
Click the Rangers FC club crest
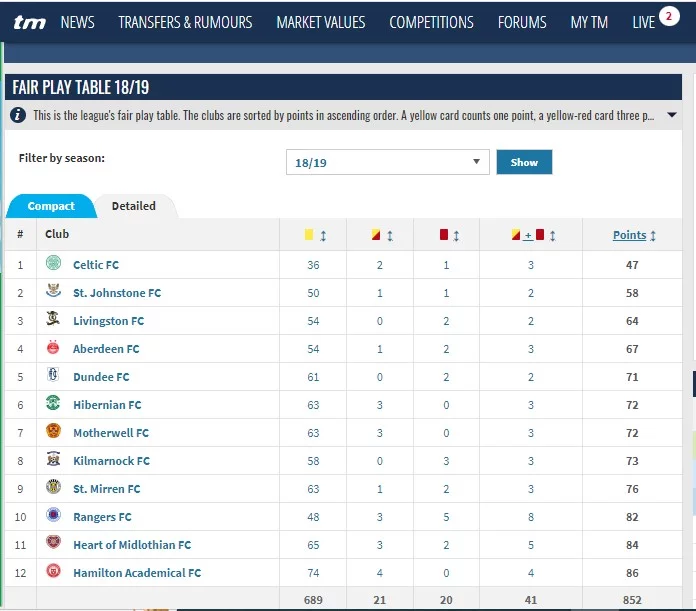pos(53,516)
